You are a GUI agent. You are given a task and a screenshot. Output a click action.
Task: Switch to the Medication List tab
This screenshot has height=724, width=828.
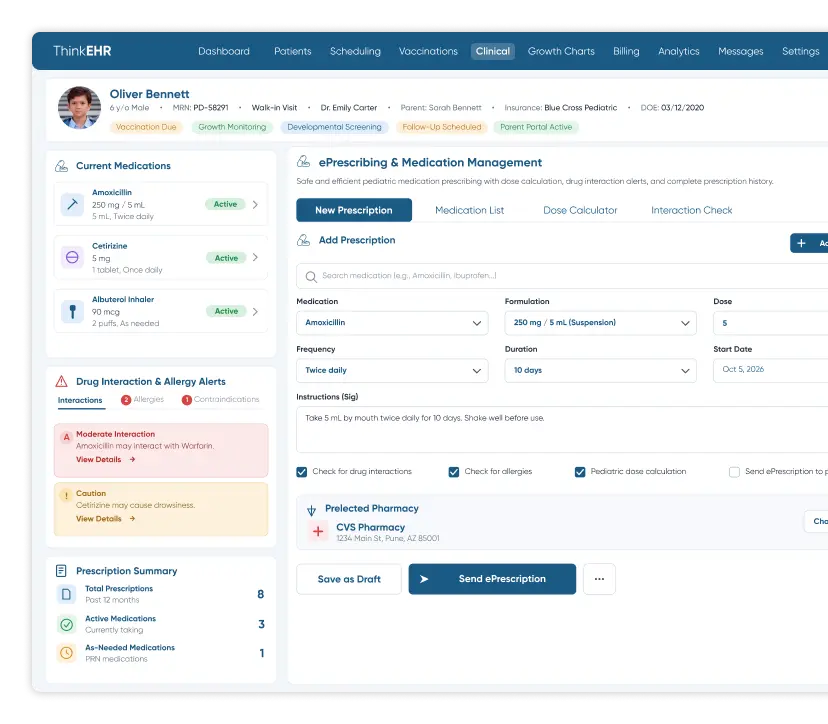click(x=469, y=210)
